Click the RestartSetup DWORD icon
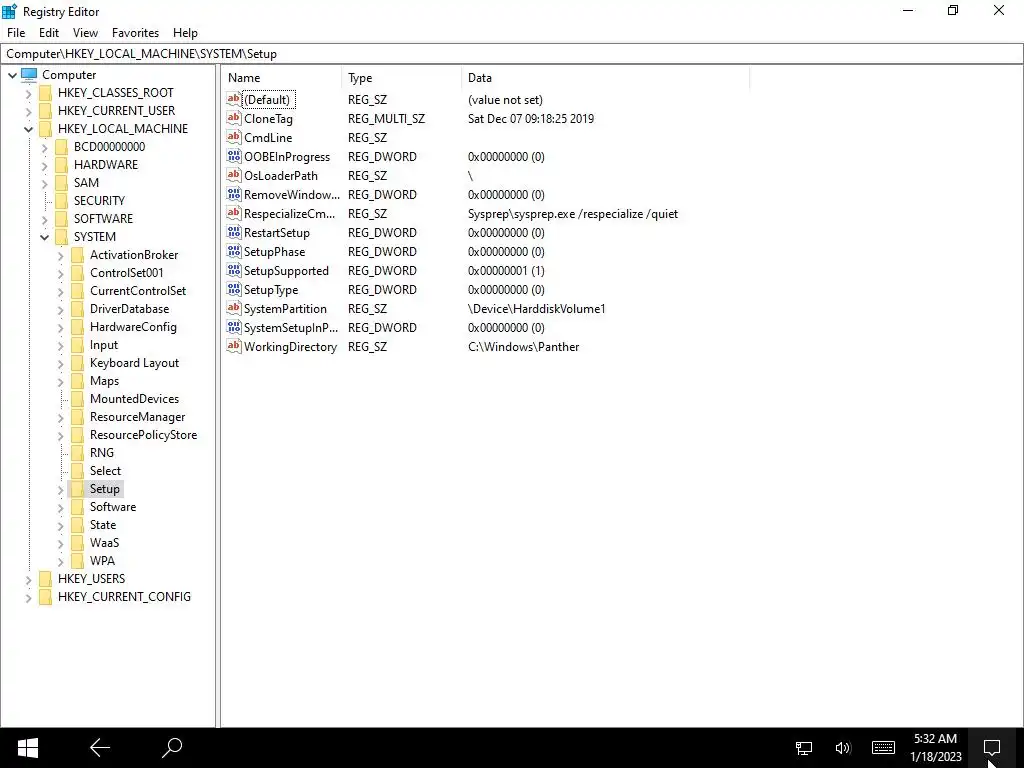The image size is (1024, 768). tap(234, 232)
